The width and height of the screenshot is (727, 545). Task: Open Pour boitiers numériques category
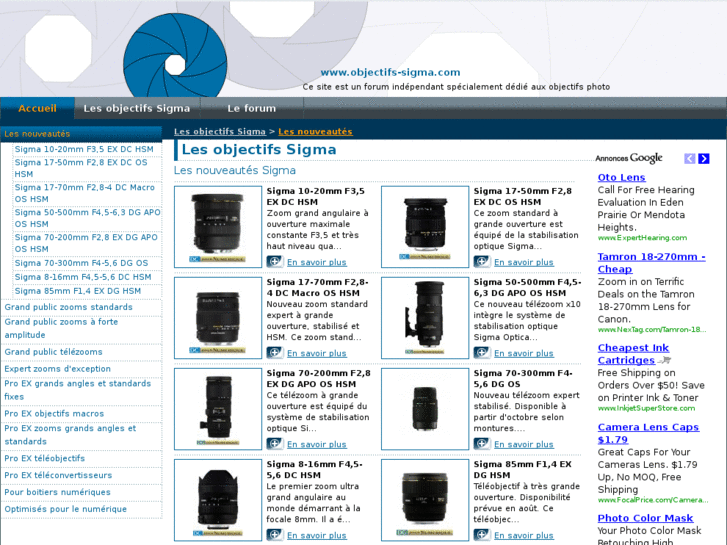[57, 492]
